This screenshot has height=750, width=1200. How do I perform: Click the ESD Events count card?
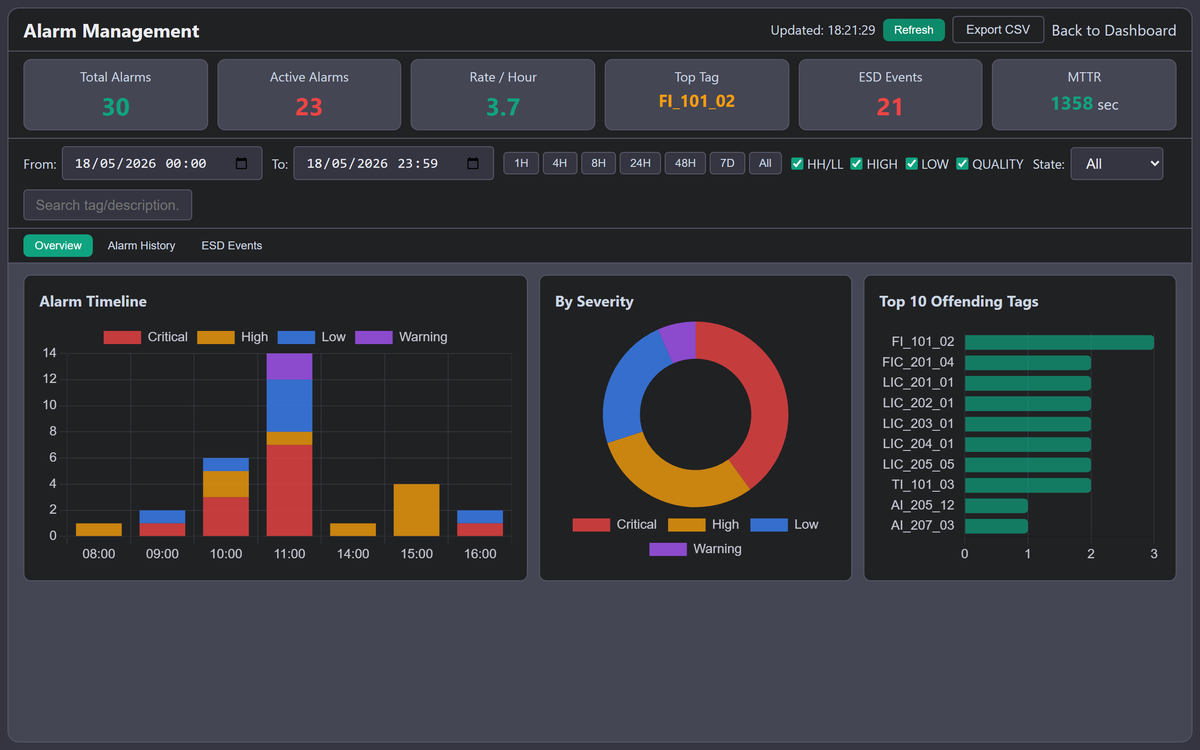pos(890,94)
